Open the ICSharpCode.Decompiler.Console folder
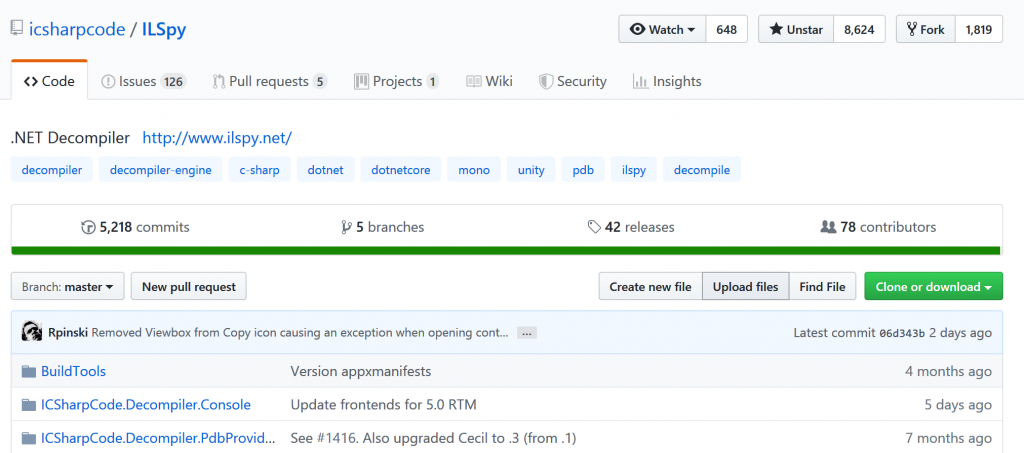1024x453 pixels. (x=146, y=405)
